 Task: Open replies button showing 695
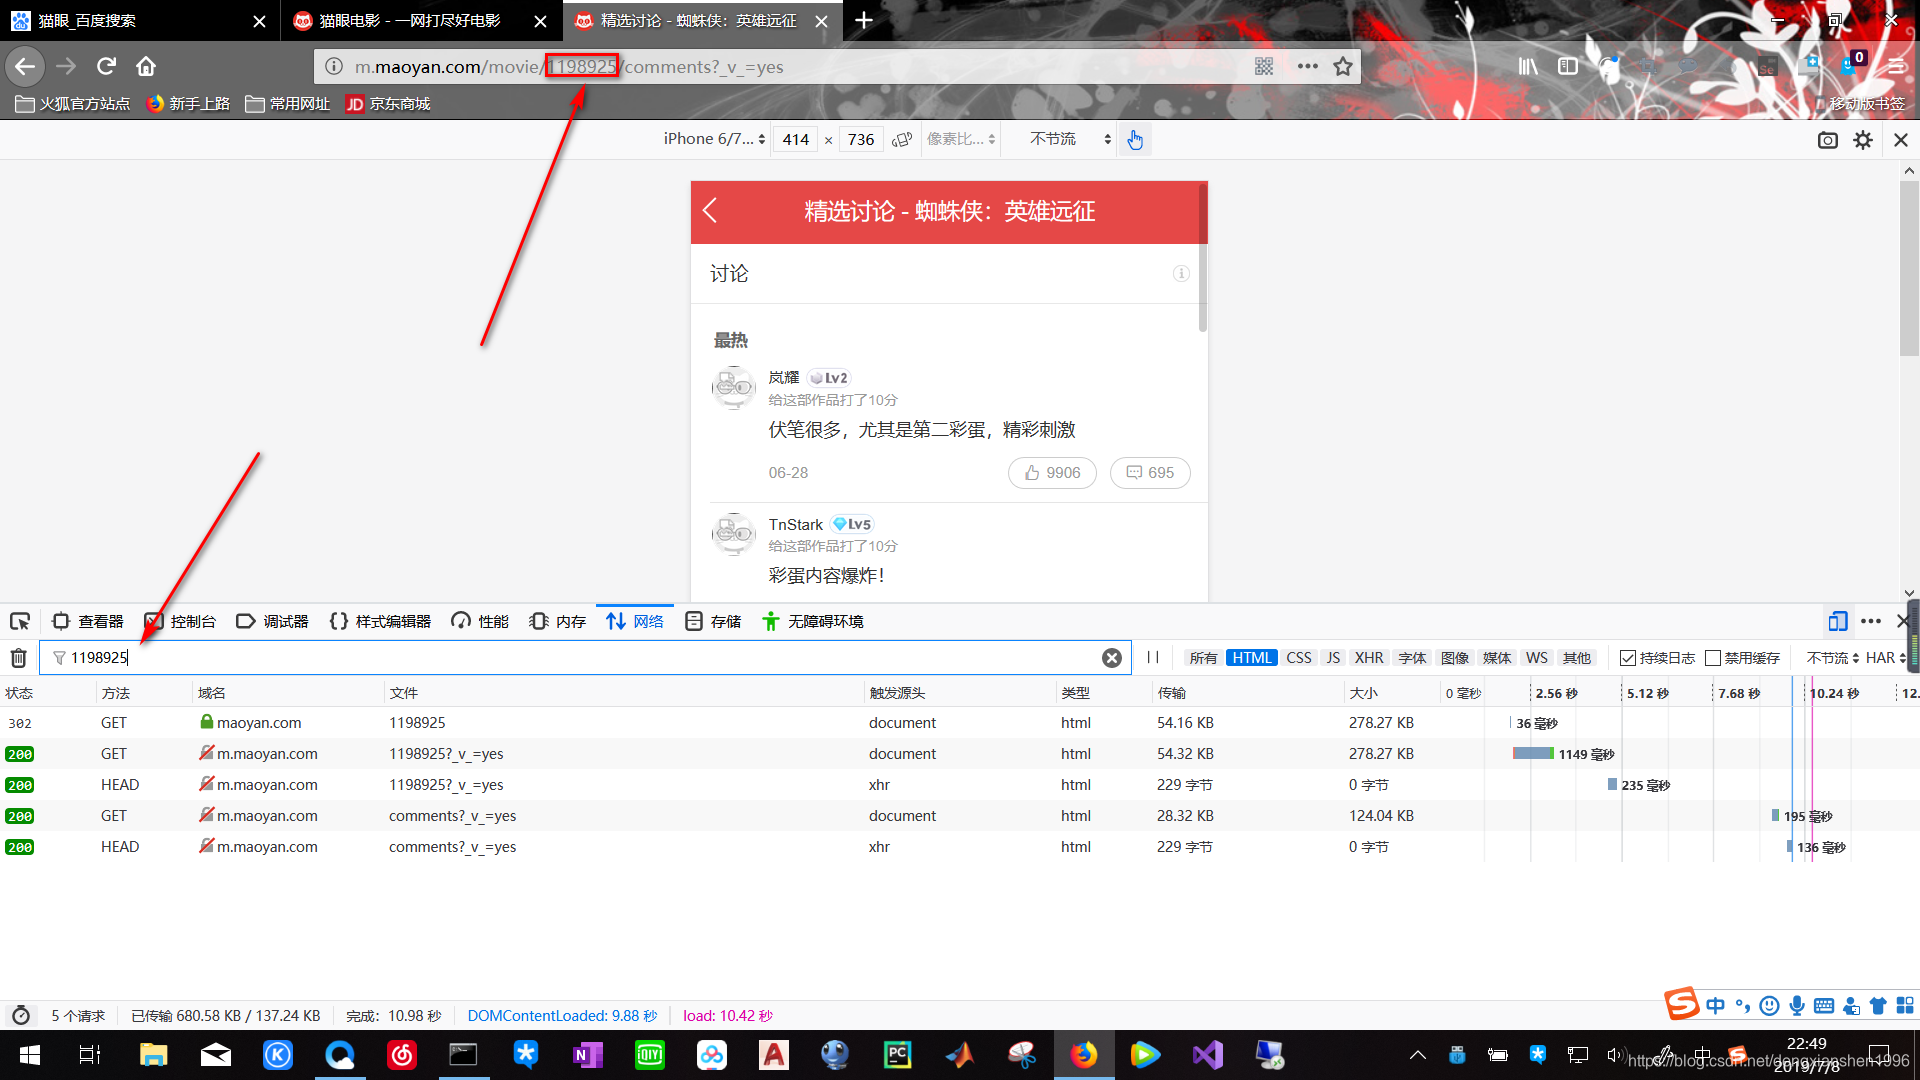click(x=1150, y=473)
